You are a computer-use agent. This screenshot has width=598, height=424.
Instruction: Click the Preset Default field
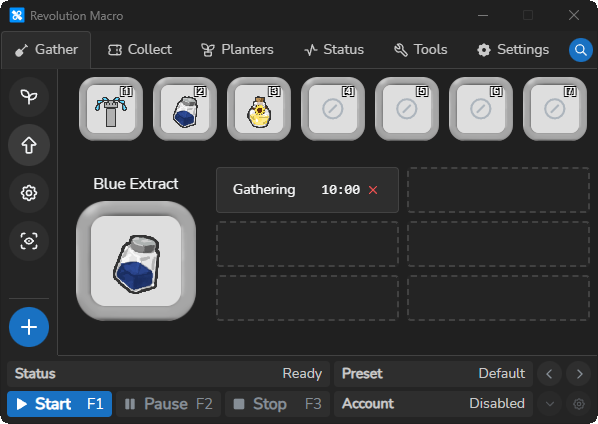tap(434, 374)
